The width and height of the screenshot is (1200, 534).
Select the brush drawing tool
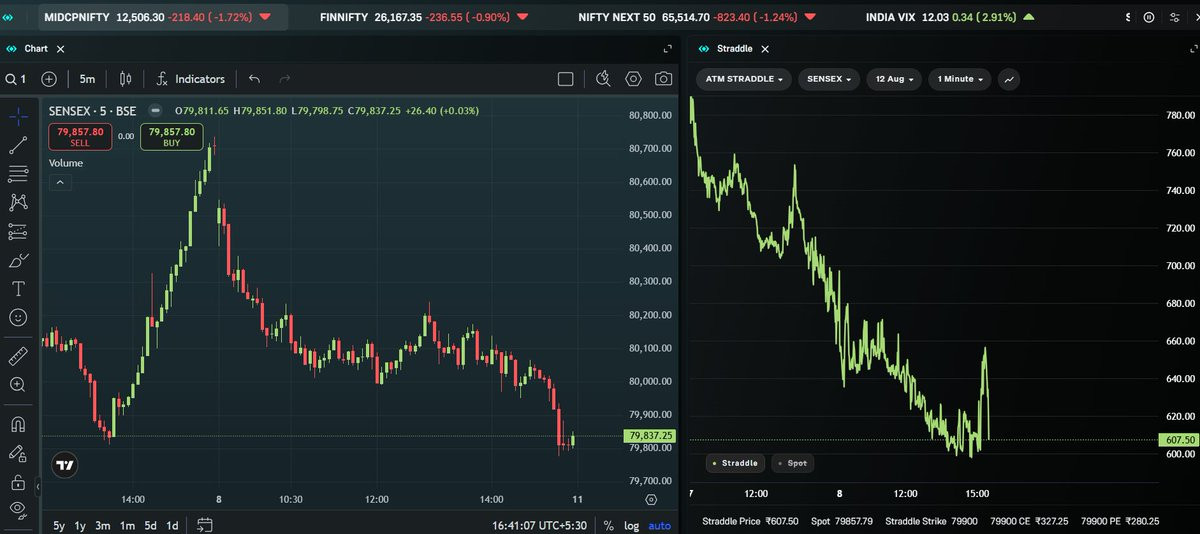[18, 260]
